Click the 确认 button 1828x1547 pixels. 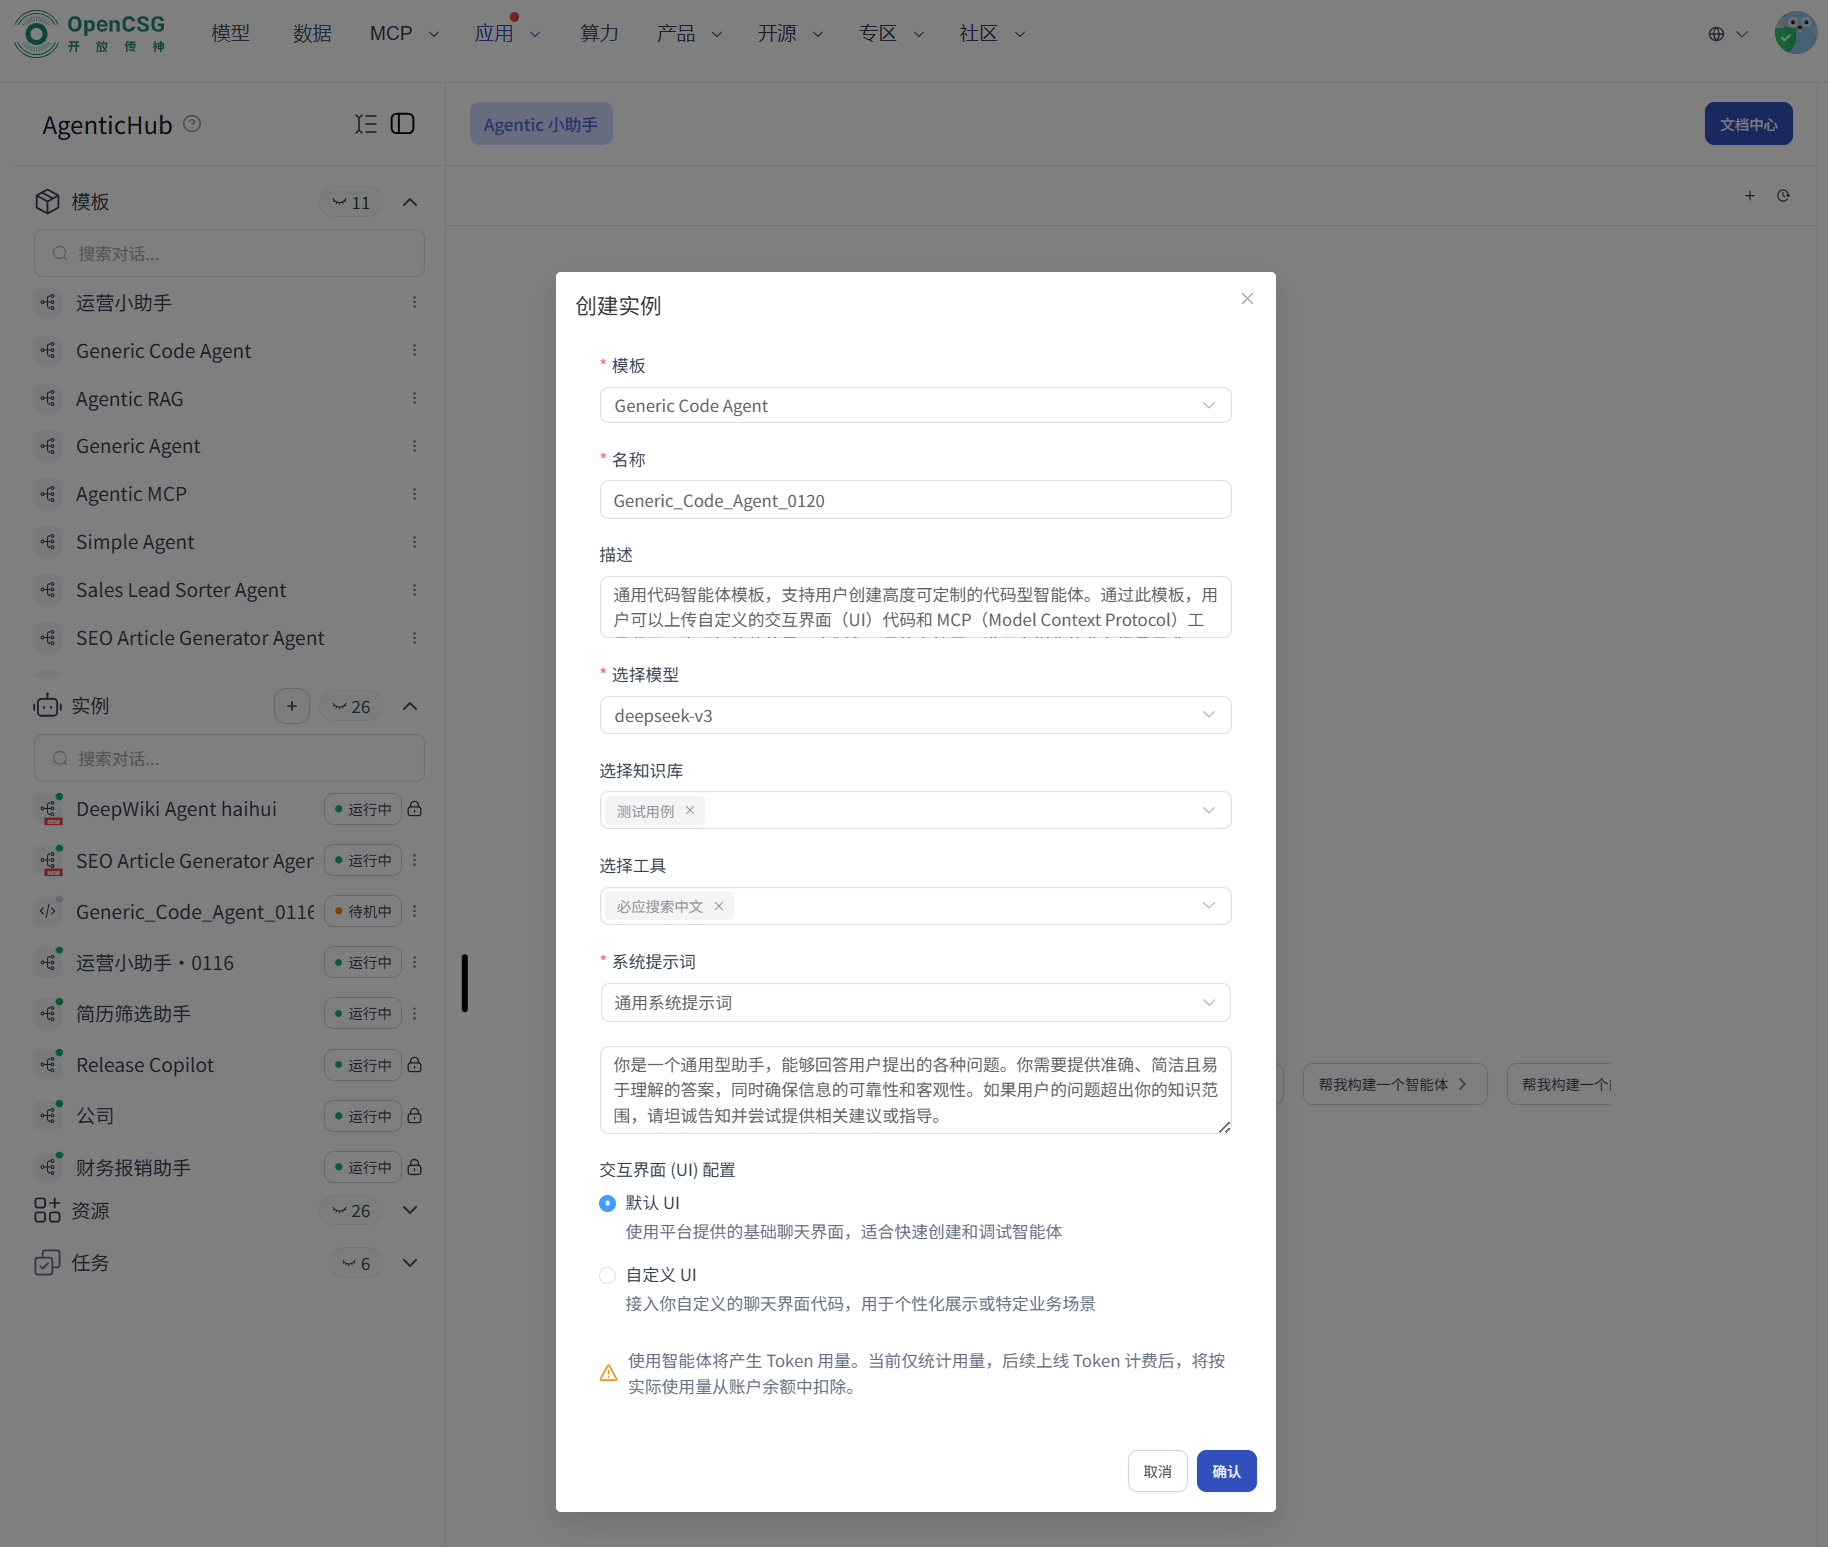tap(1226, 1471)
